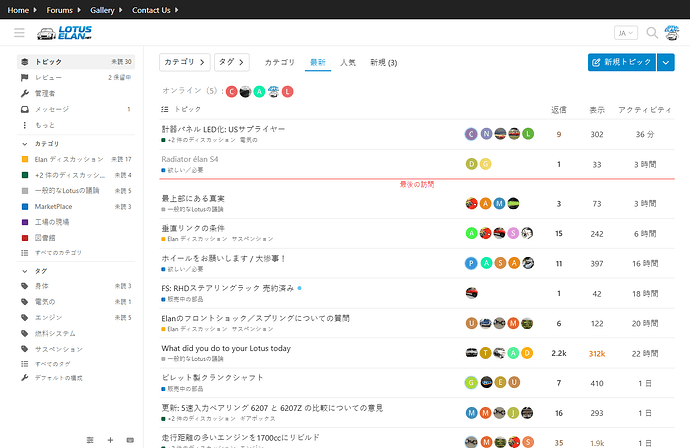This screenshot has height=448, width=690.
Task: Click the トピック stack icon in sidebar
Action: 25,62
